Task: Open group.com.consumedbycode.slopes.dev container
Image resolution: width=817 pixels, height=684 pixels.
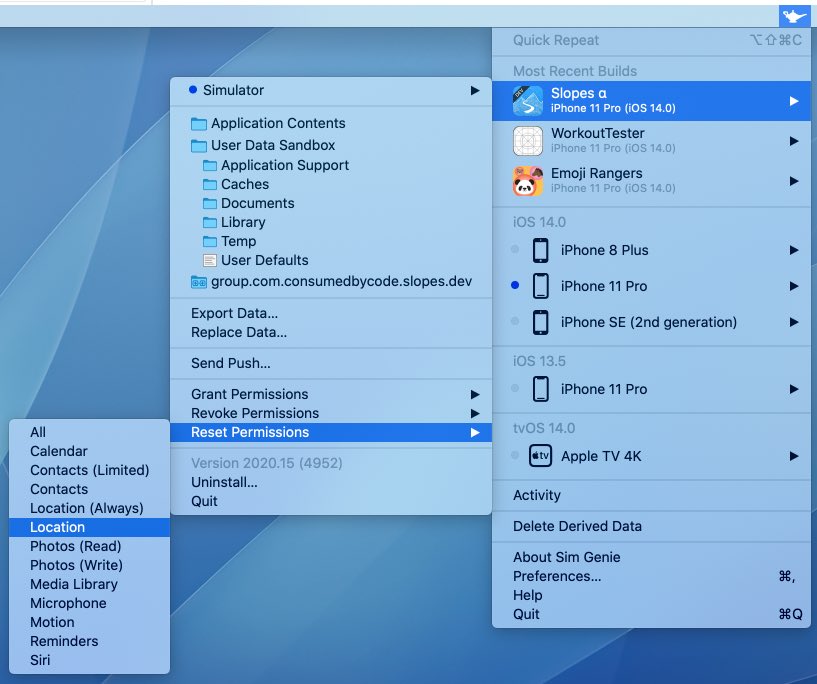Action: [x=331, y=282]
